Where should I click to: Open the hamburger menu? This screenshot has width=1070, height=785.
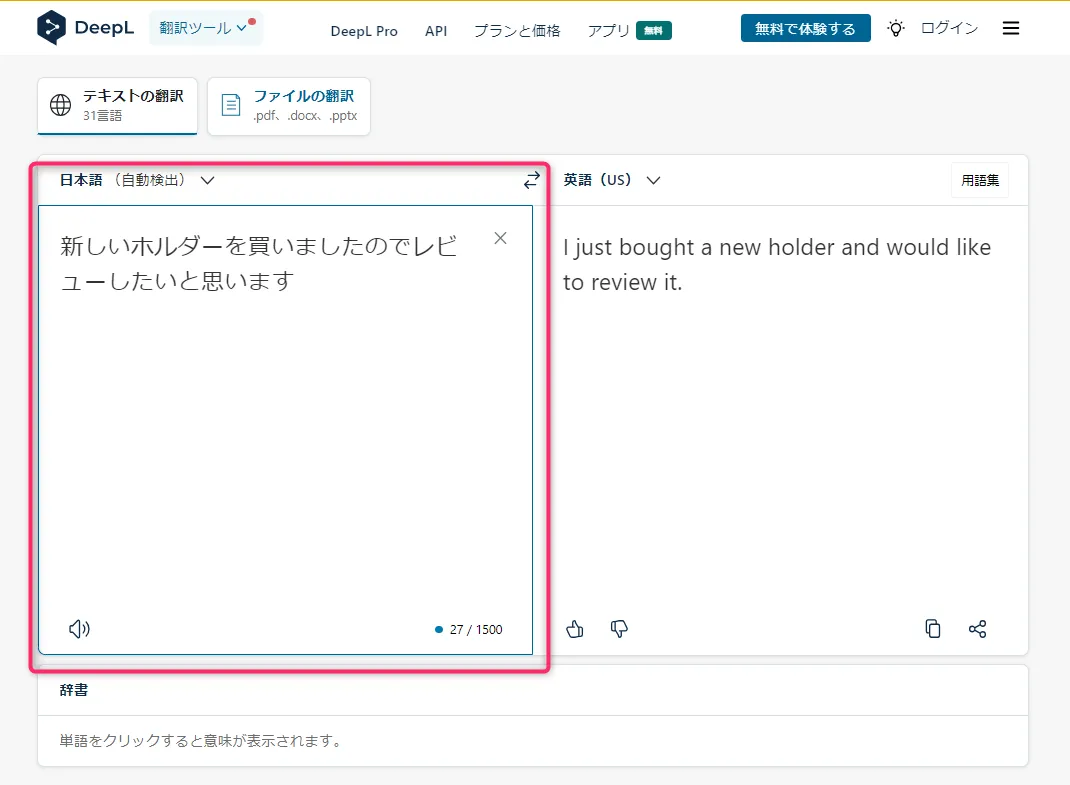pos(1011,29)
